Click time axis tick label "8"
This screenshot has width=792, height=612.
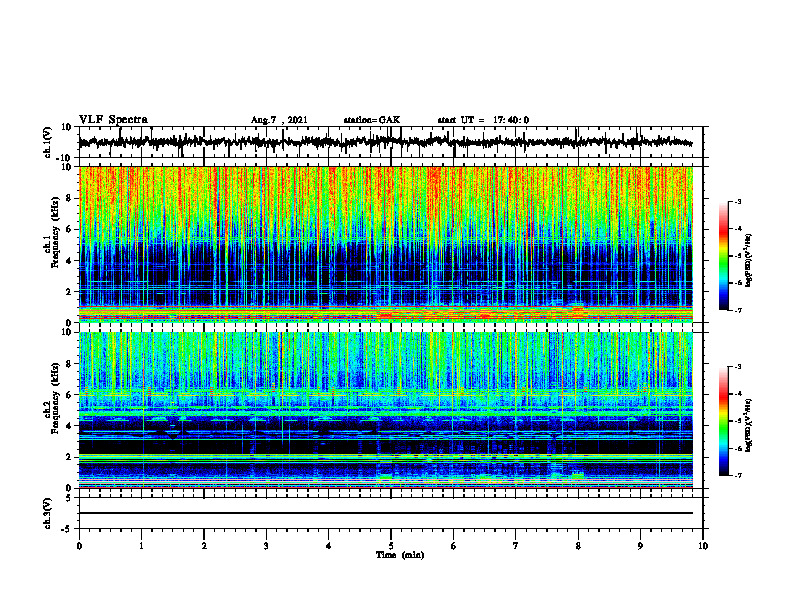(x=578, y=546)
